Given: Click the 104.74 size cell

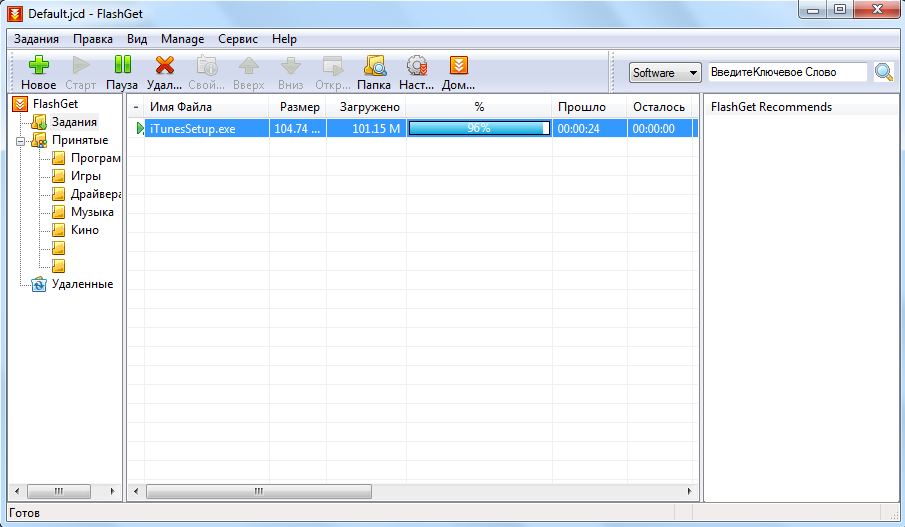Looking at the screenshot, I should point(298,129).
